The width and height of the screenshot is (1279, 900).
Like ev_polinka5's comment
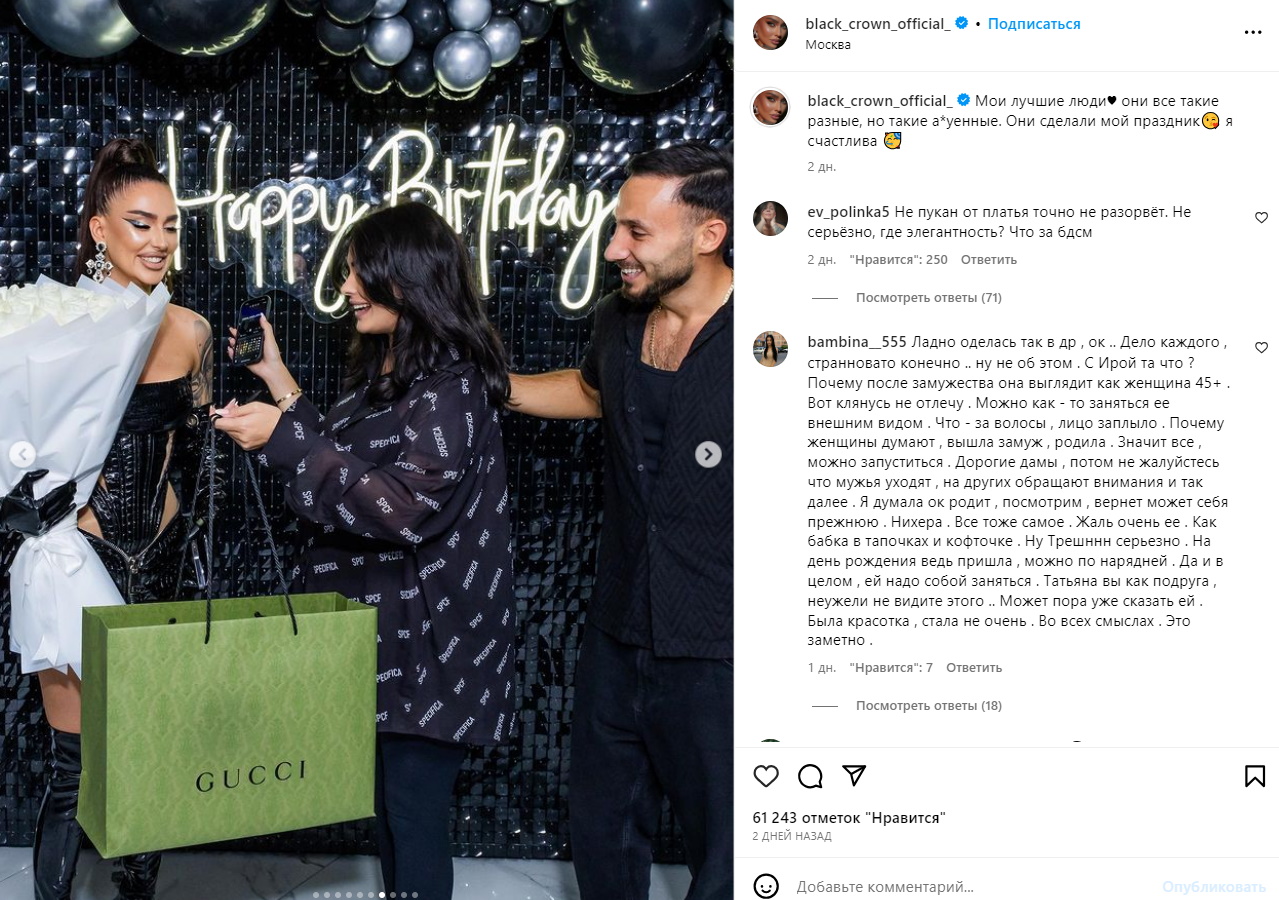pyautogui.click(x=1261, y=217)
